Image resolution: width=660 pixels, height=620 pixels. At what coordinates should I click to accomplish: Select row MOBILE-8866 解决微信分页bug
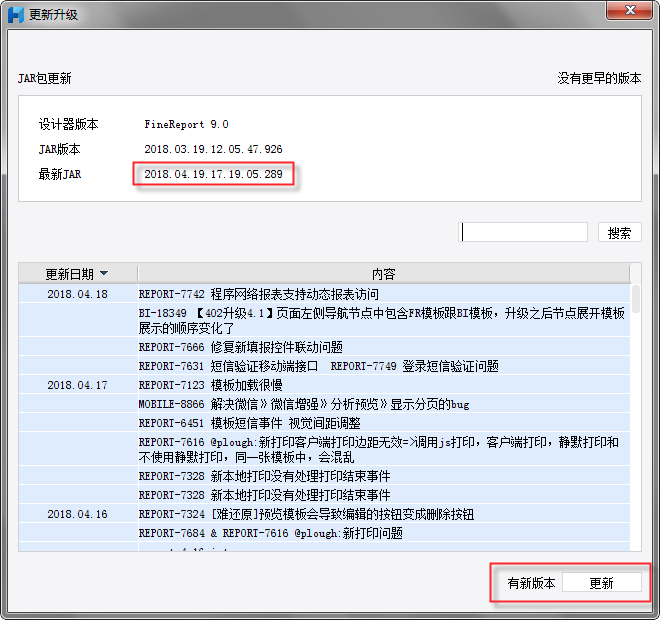pos(383,404)
